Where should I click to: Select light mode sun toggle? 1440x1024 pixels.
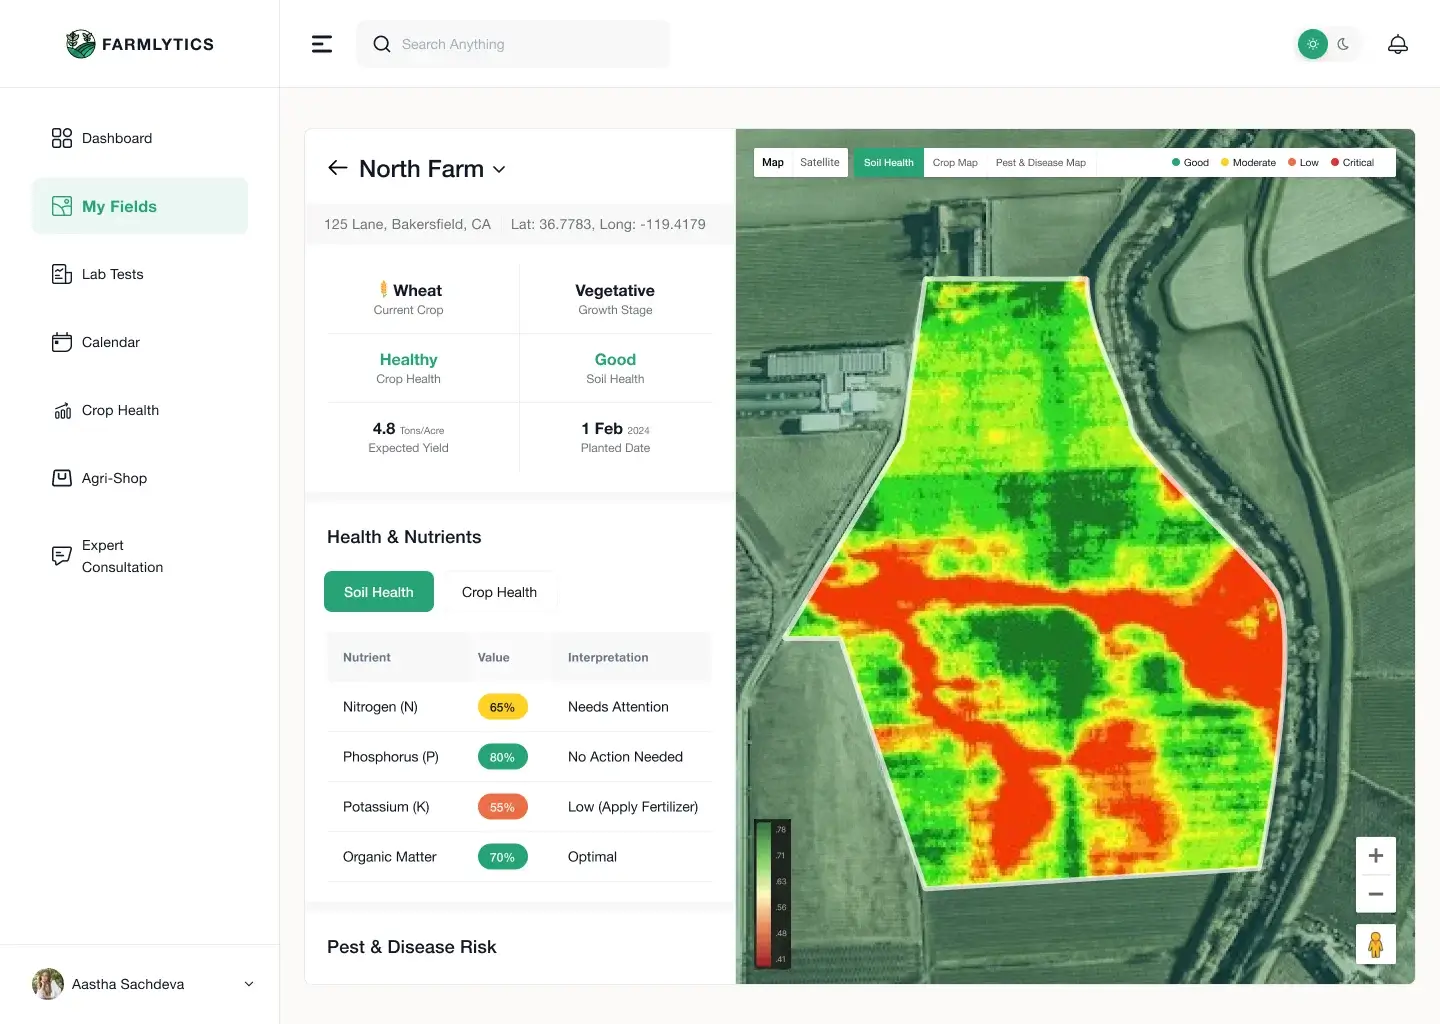point(1313,44)
